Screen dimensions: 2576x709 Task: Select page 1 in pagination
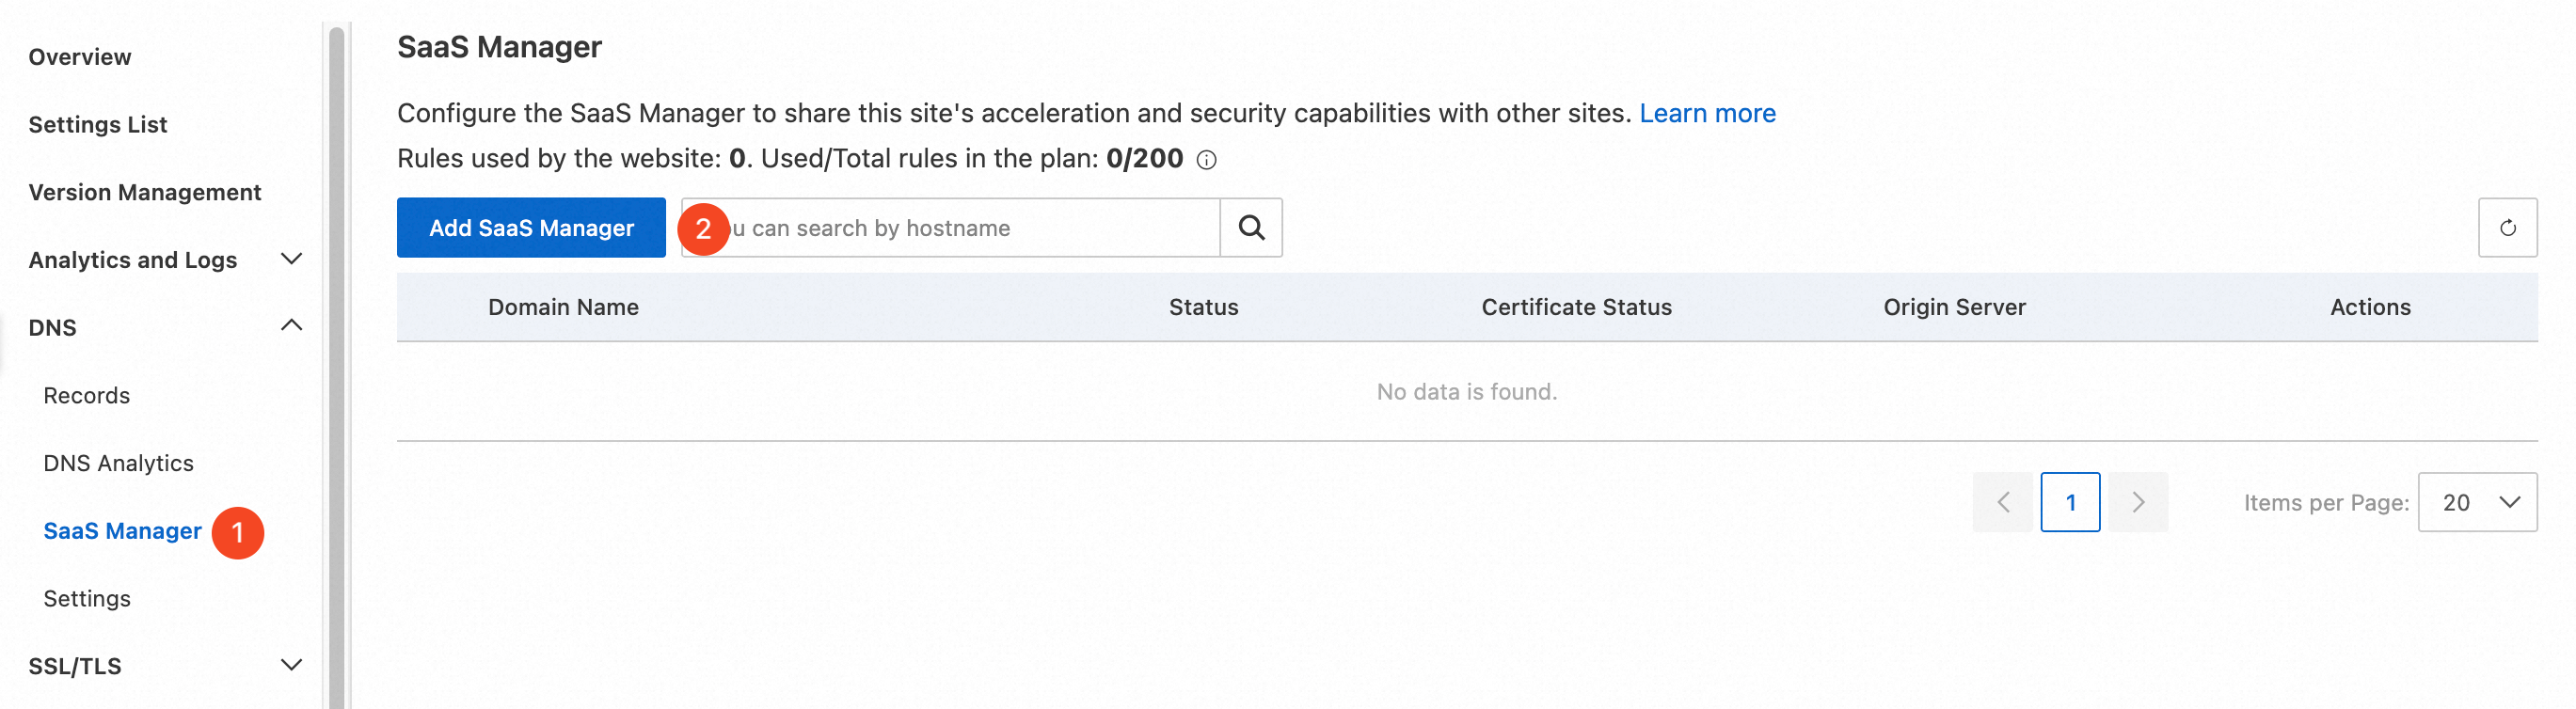pyautogui.click(x=2070, y=502)
